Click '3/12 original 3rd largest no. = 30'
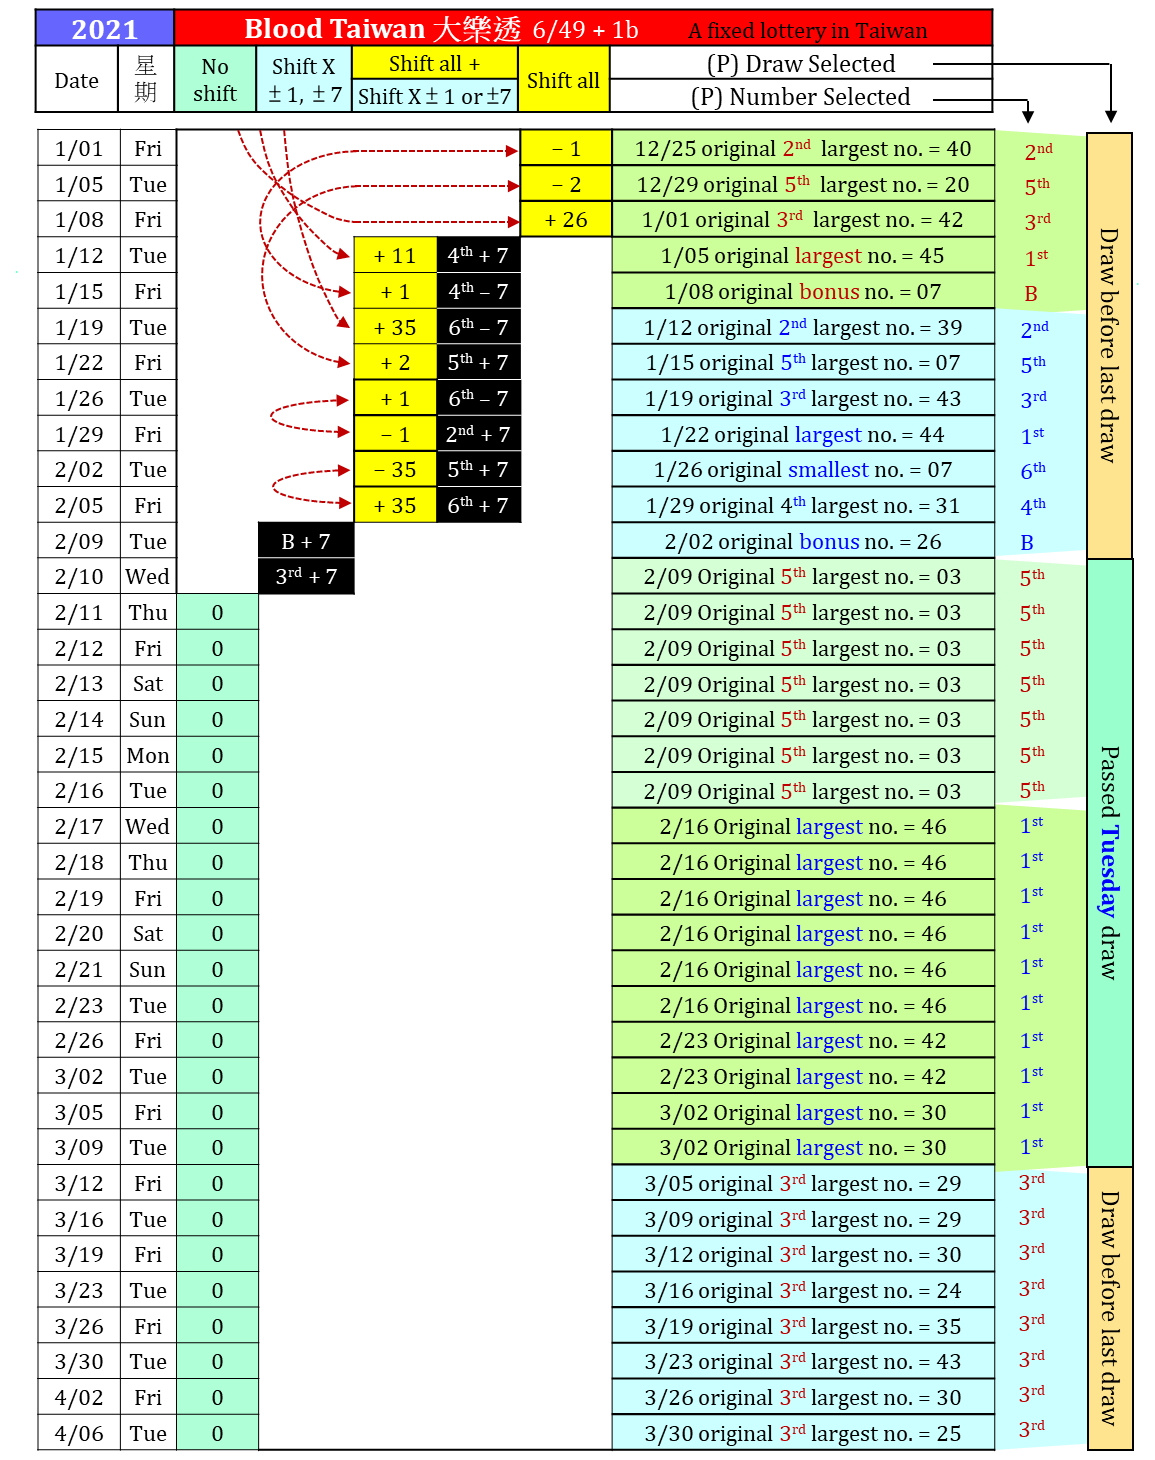This screenshot has height=1460, width=1155. tap(803, 1254)
